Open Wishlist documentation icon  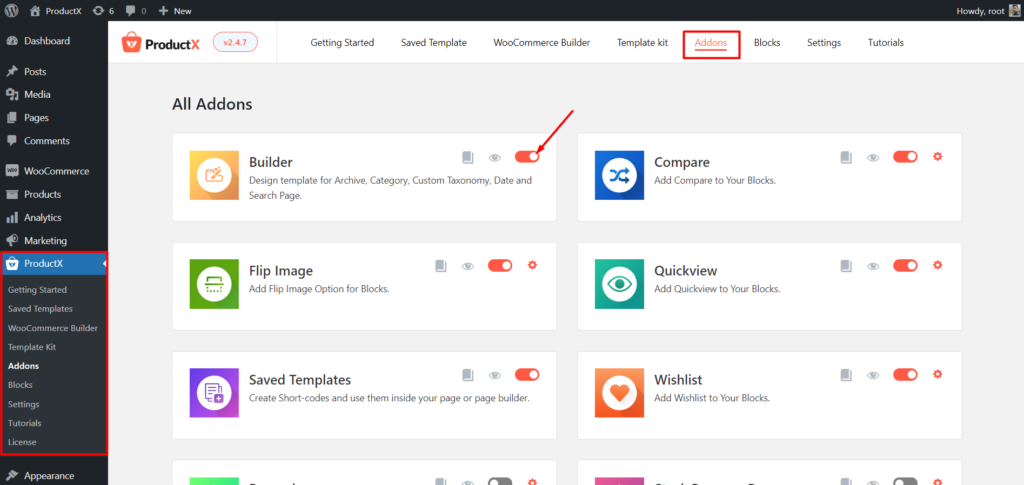(x=846, y=375)
